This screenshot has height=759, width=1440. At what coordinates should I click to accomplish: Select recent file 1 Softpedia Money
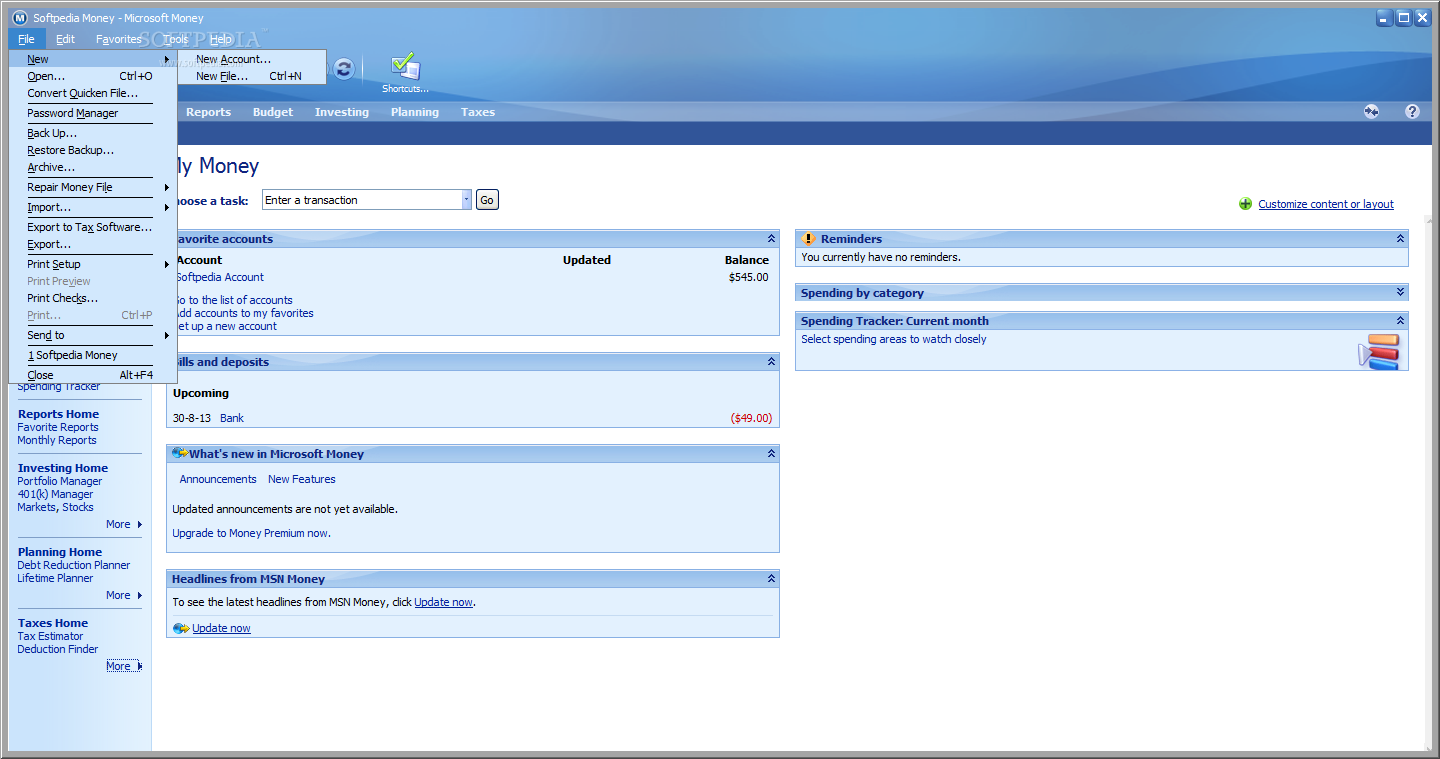[x=92, y=355]
